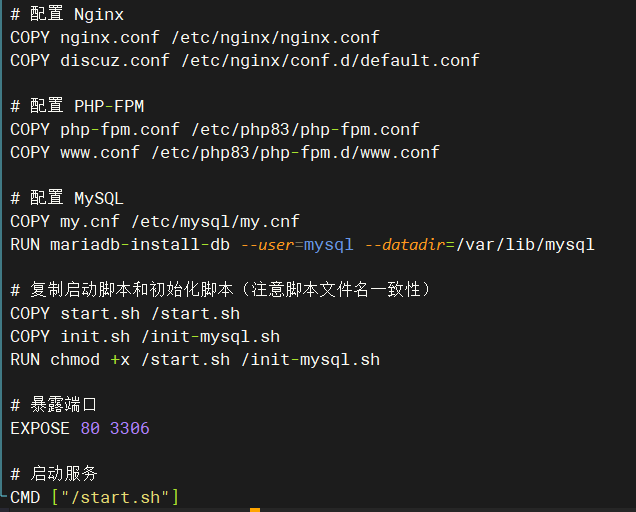
Task: Click the comment line '# 配置 Nginx'
Action: pyautogui.click(x=67, y=14)
